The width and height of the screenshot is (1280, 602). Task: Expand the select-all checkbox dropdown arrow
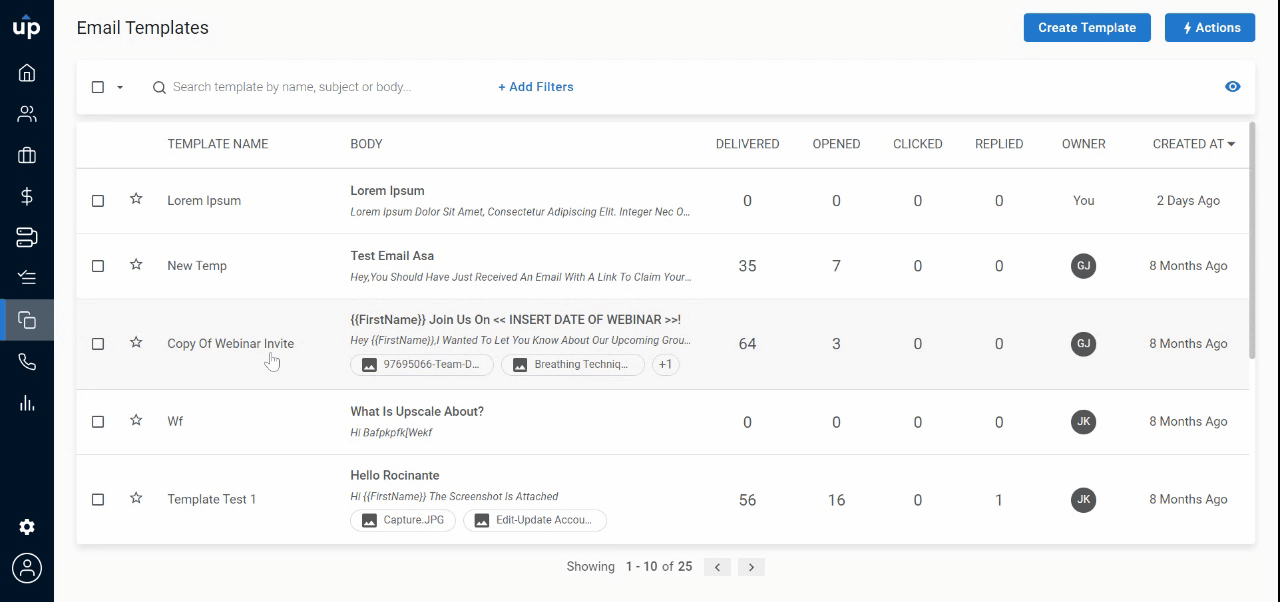tap(120, 87)
